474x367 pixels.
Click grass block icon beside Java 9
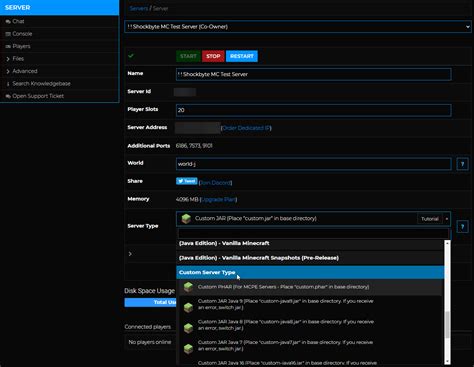(188, 307)
